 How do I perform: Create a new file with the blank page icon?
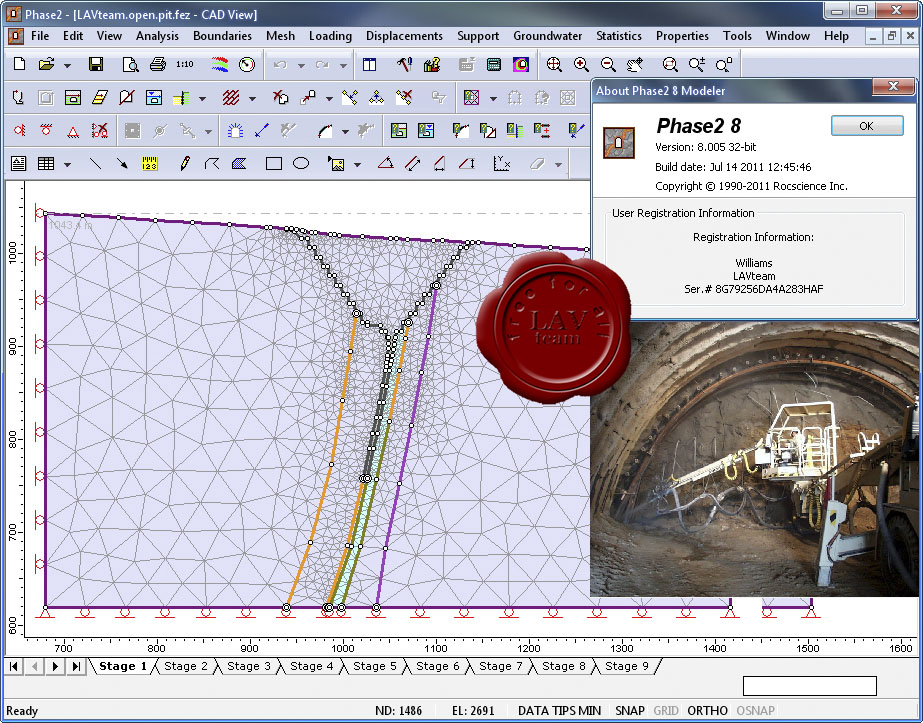point(19,64)
